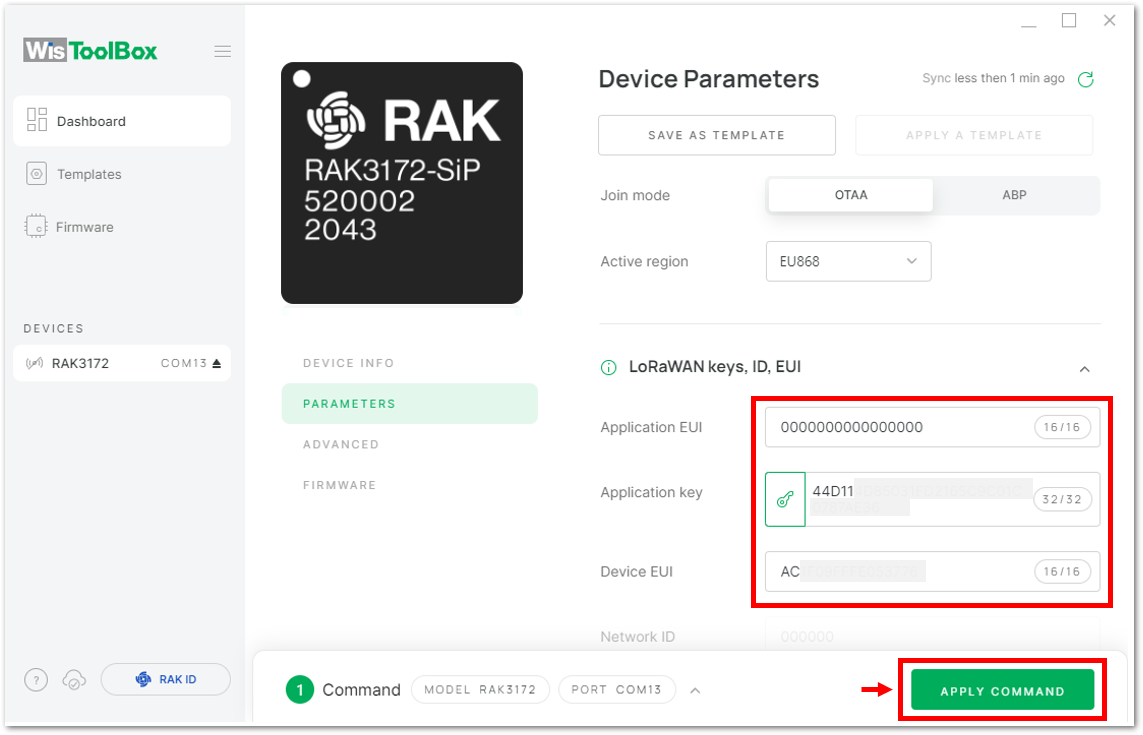The image size is (1143, 735).
Task: Click the RAK3172-SiP chip image
Action: 402,183
